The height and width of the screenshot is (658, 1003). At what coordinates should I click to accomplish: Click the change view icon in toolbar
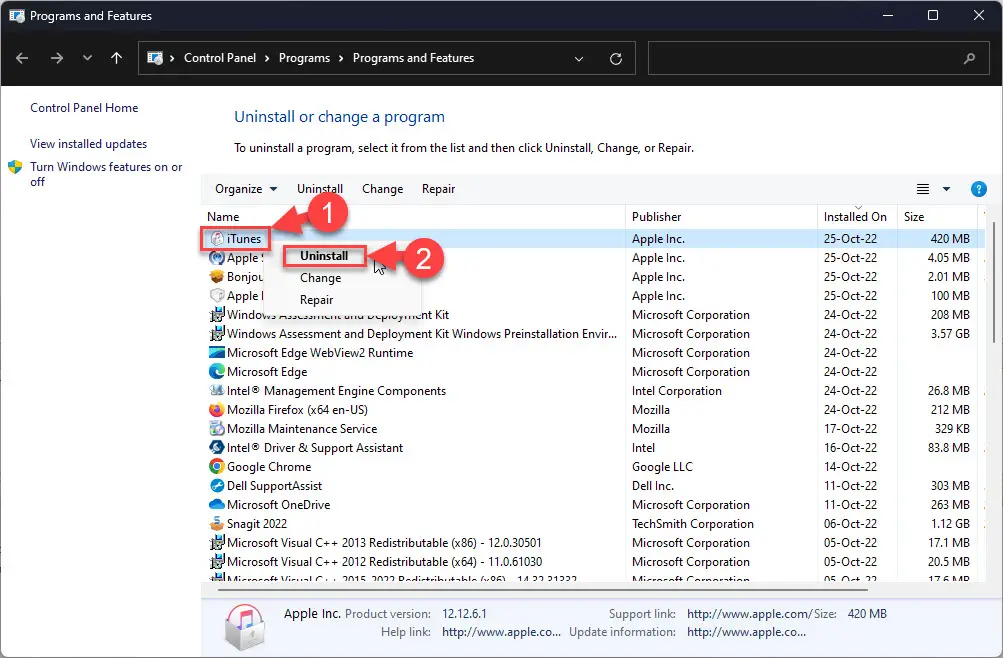[923, 189]
